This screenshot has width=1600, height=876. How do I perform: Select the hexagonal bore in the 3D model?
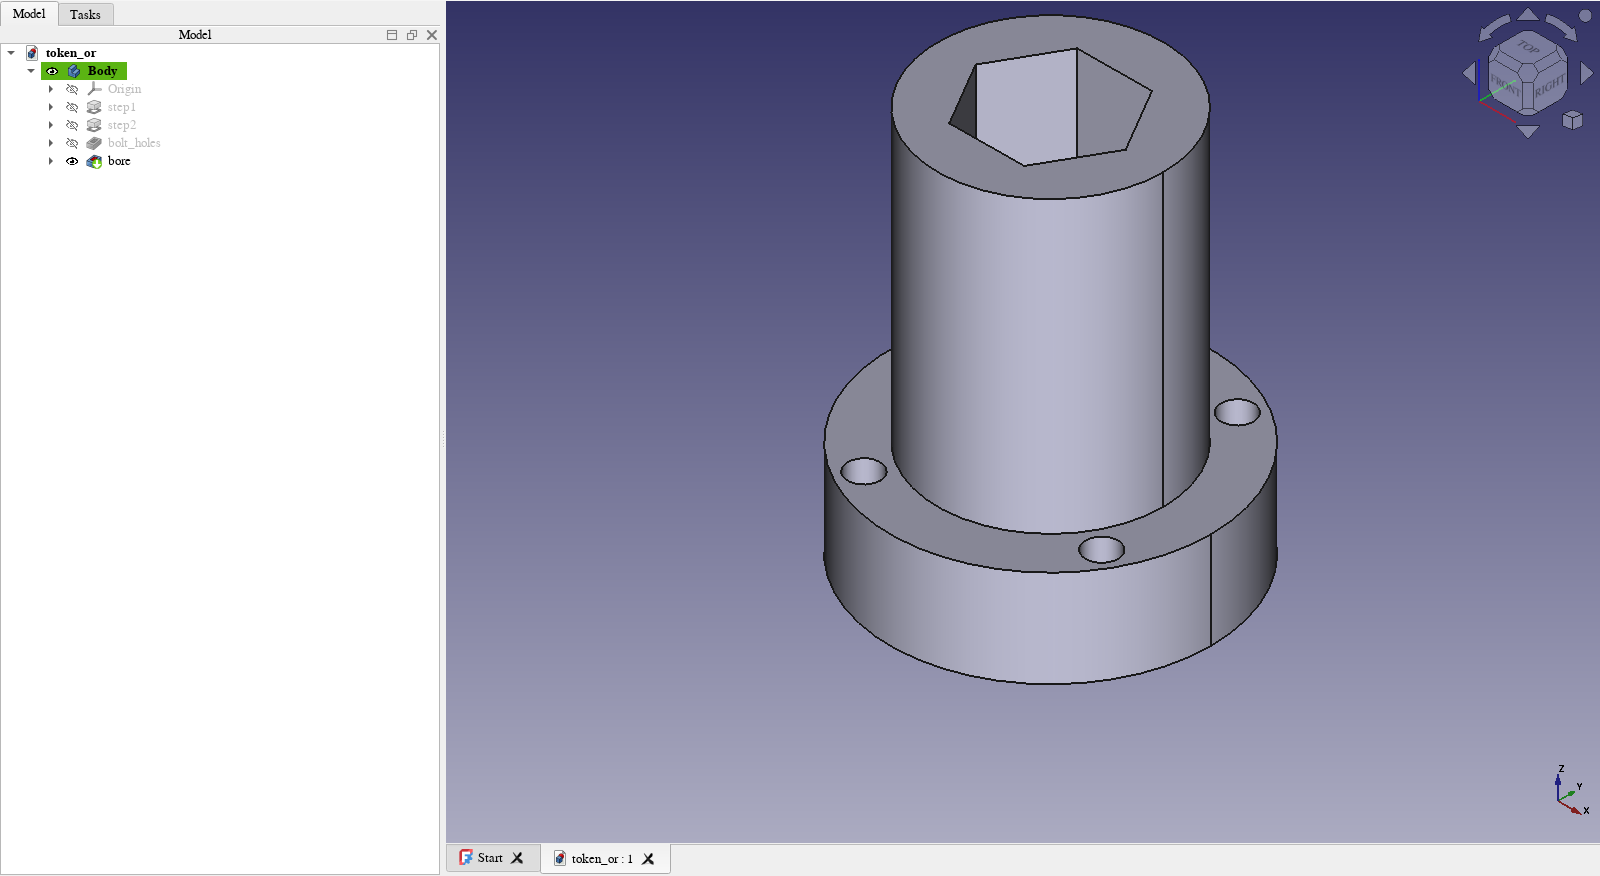(x=1050, y=107)
